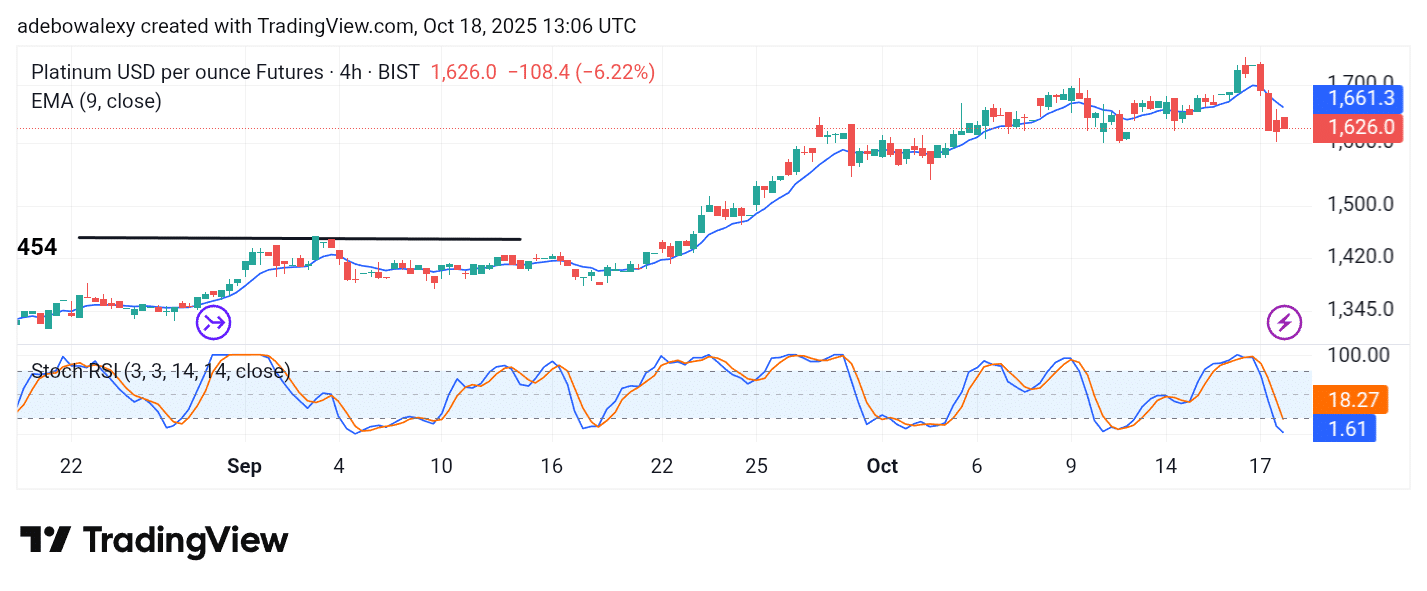Viewport: 1427px width, 591px height.
Task: Click the purple arrow circle icon
Action: coord(213,322)
